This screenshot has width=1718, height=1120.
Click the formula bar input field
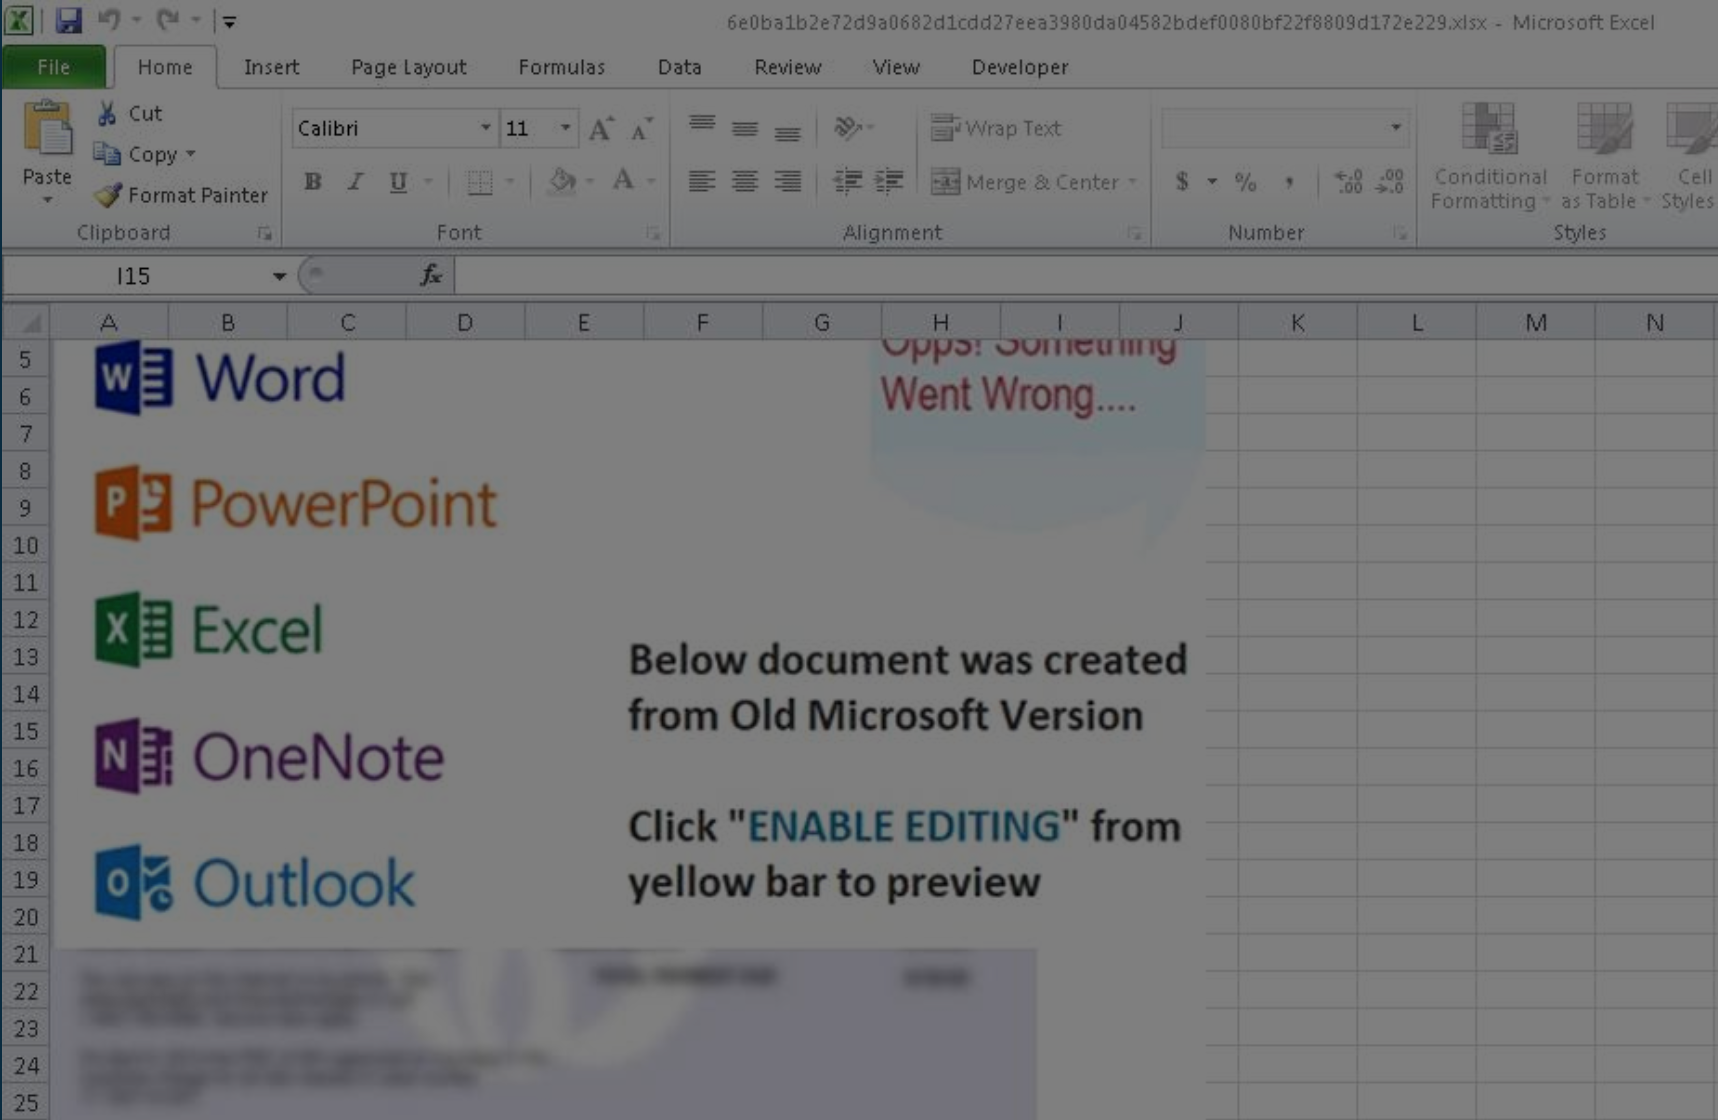point(1086,275)
